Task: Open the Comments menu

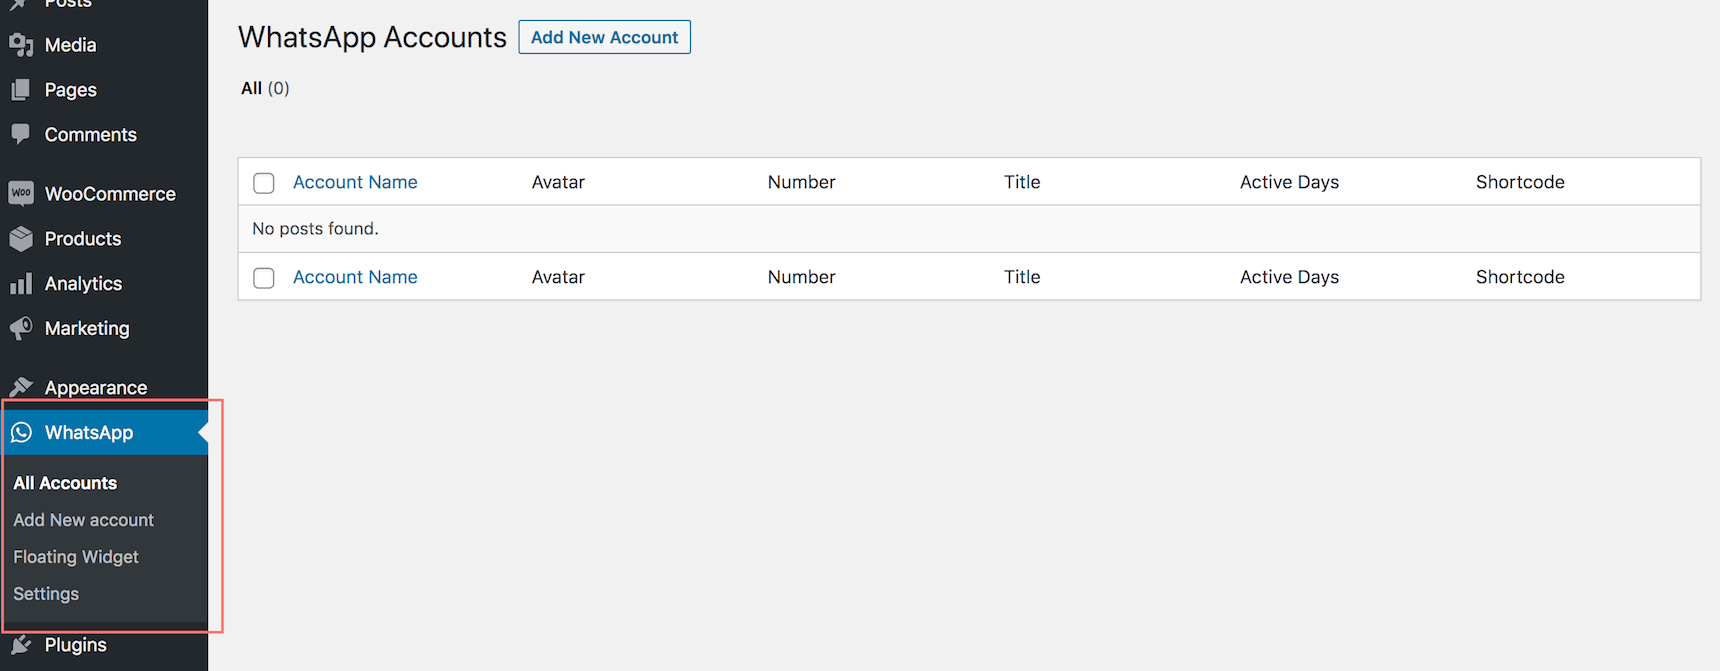Action: click(104, 134)
